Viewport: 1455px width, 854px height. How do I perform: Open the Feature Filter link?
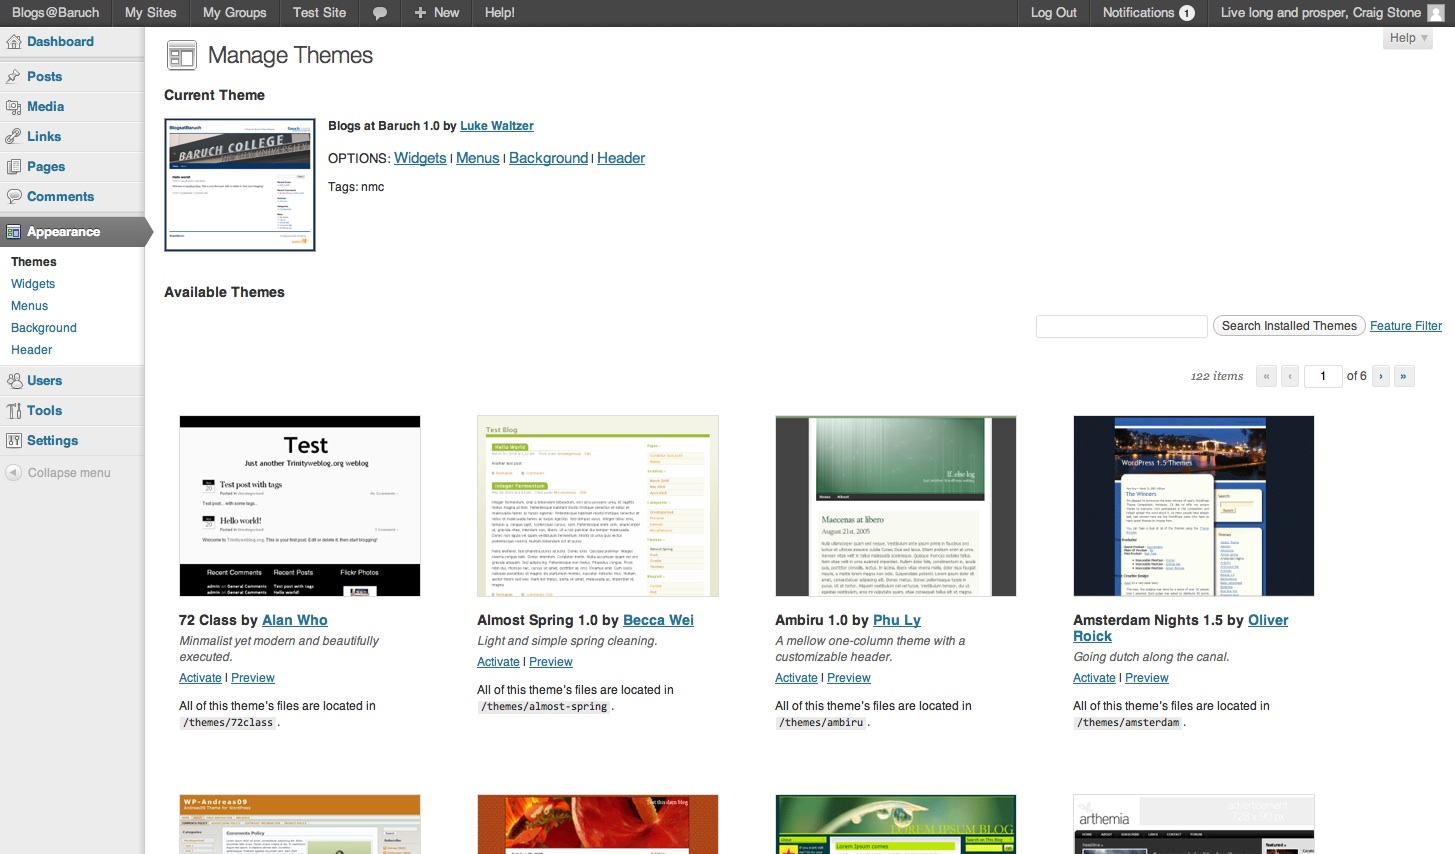tap(1406, 326)
